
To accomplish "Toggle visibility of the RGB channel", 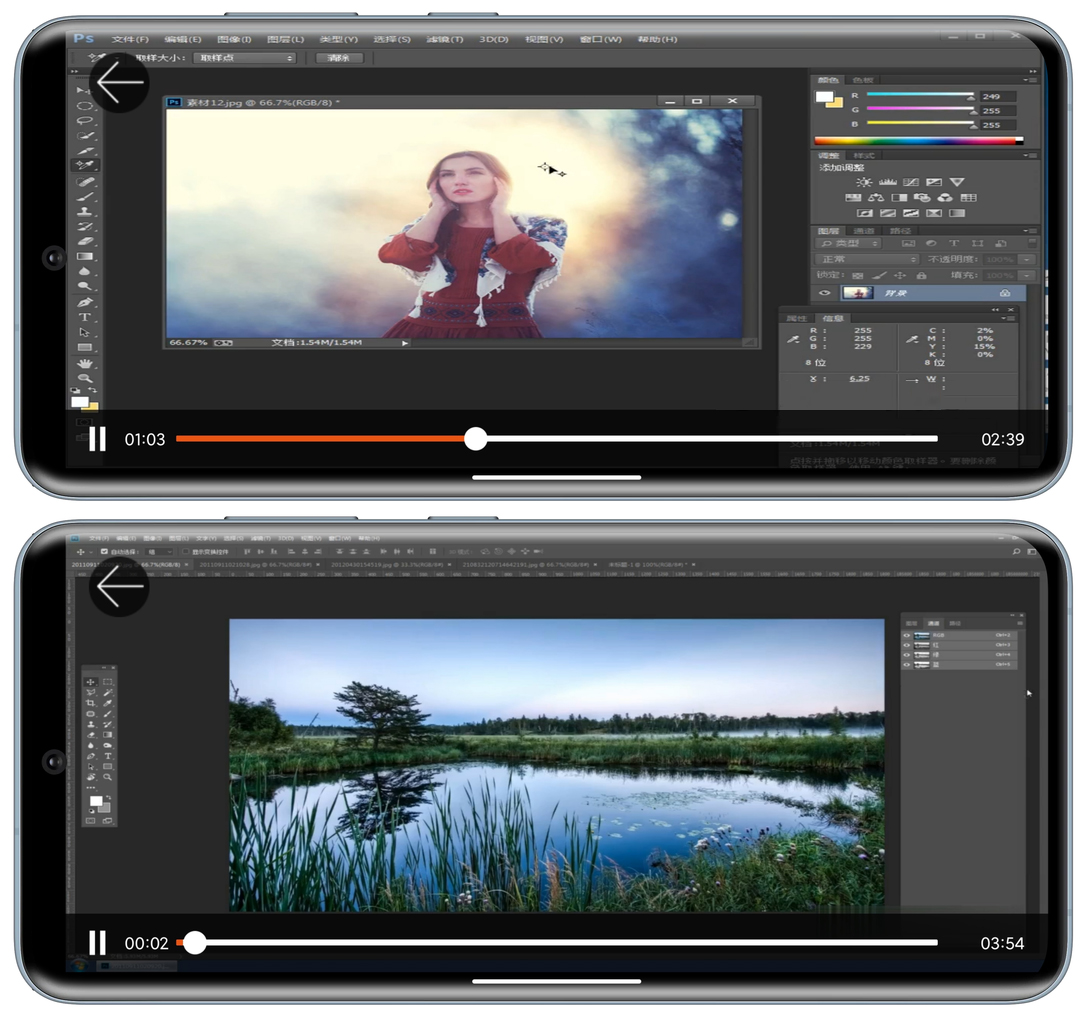I will click(x=907, y=635).
